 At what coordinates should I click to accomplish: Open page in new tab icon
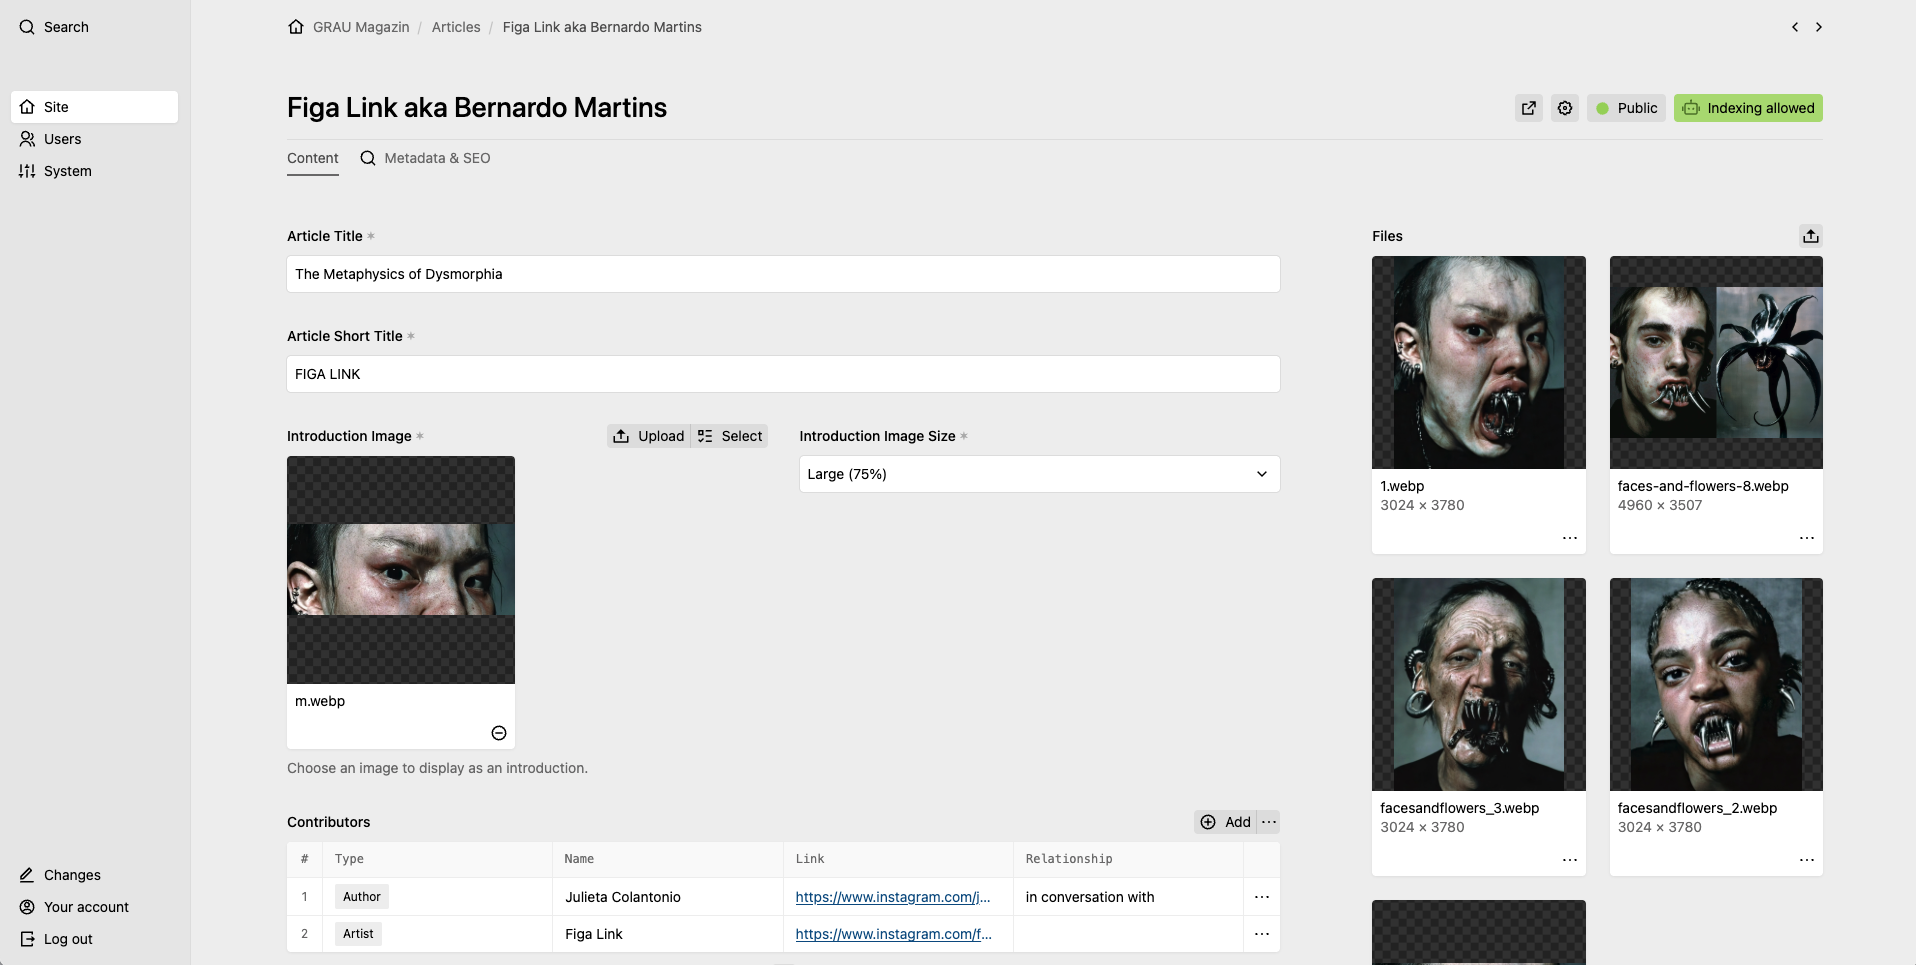[x=1529, y=108]
